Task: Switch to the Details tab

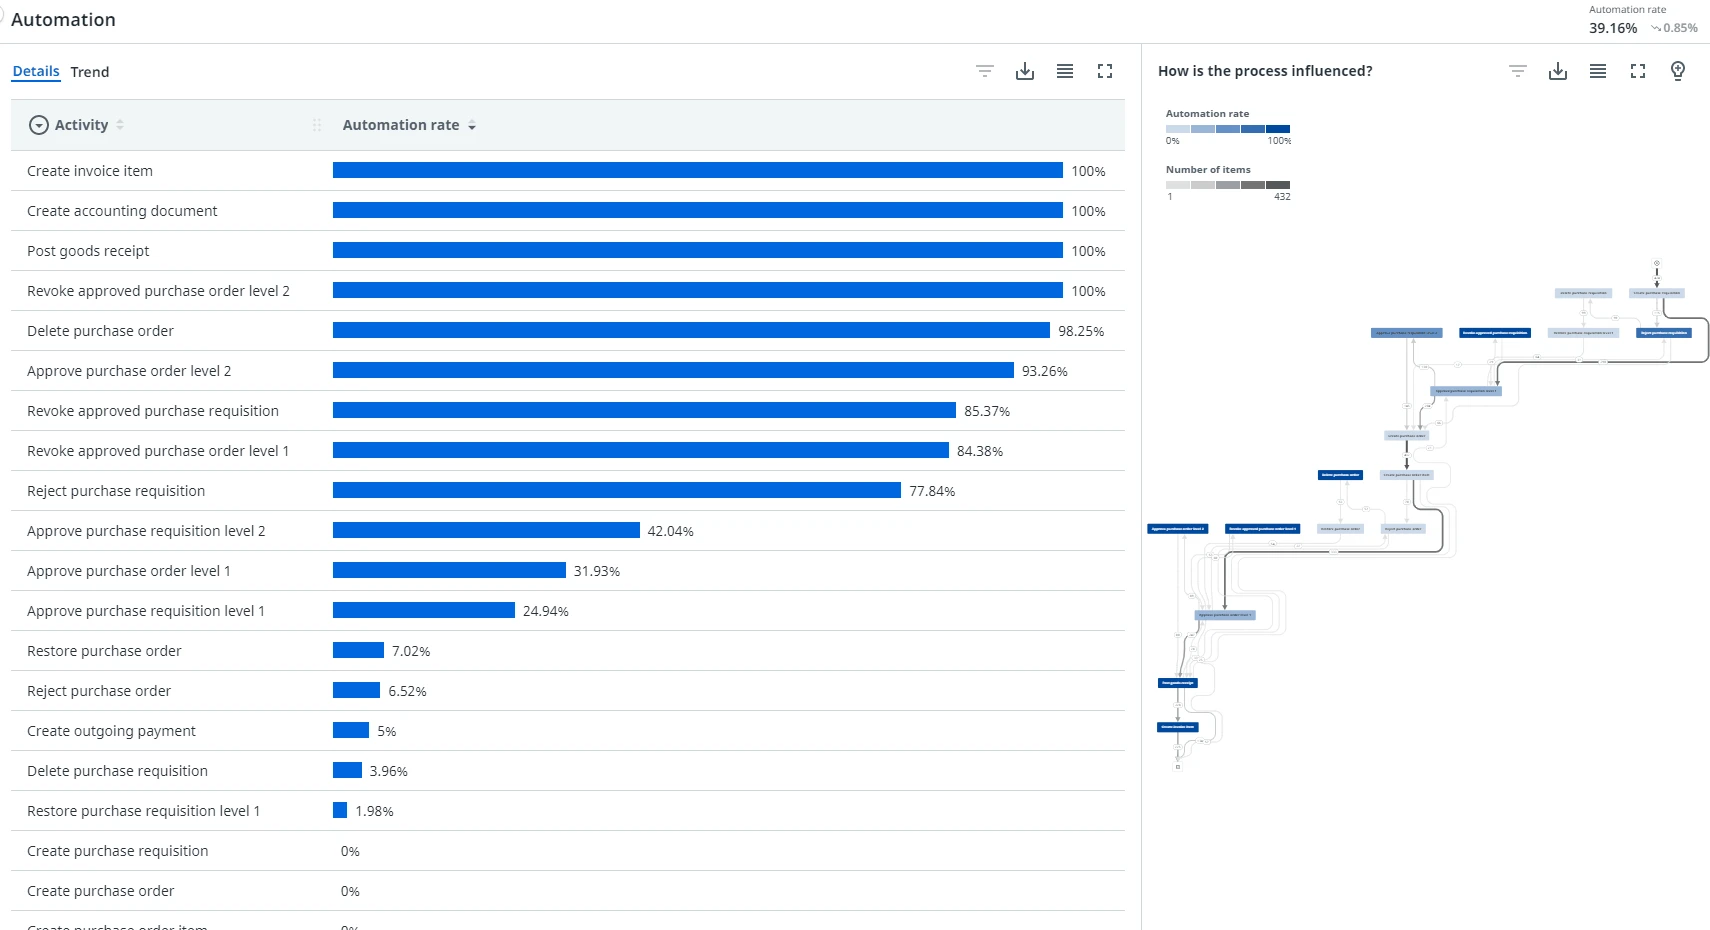Action: point(36,72)
